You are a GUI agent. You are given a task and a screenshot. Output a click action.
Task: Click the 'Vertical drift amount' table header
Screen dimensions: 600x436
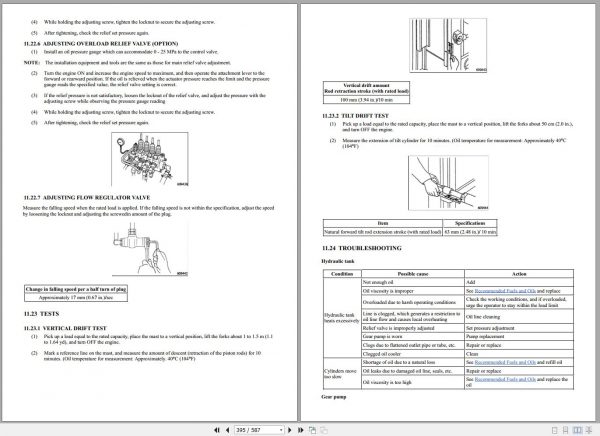tap(366, 88)
